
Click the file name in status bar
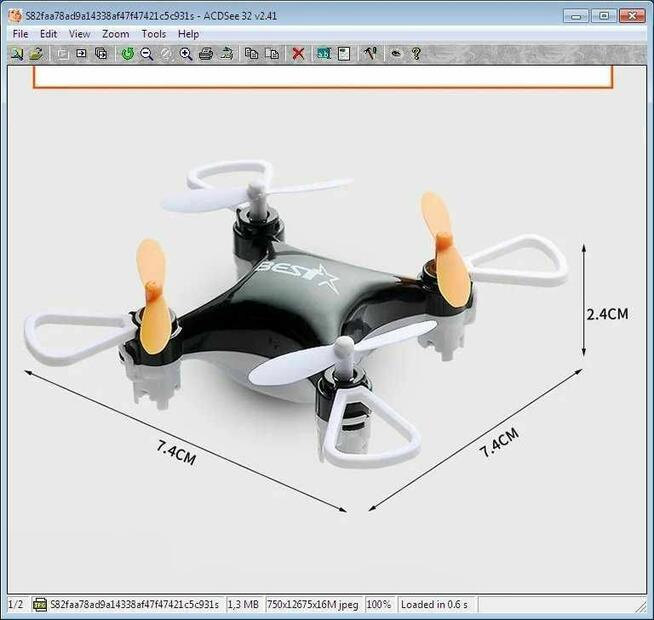(134, 605)
